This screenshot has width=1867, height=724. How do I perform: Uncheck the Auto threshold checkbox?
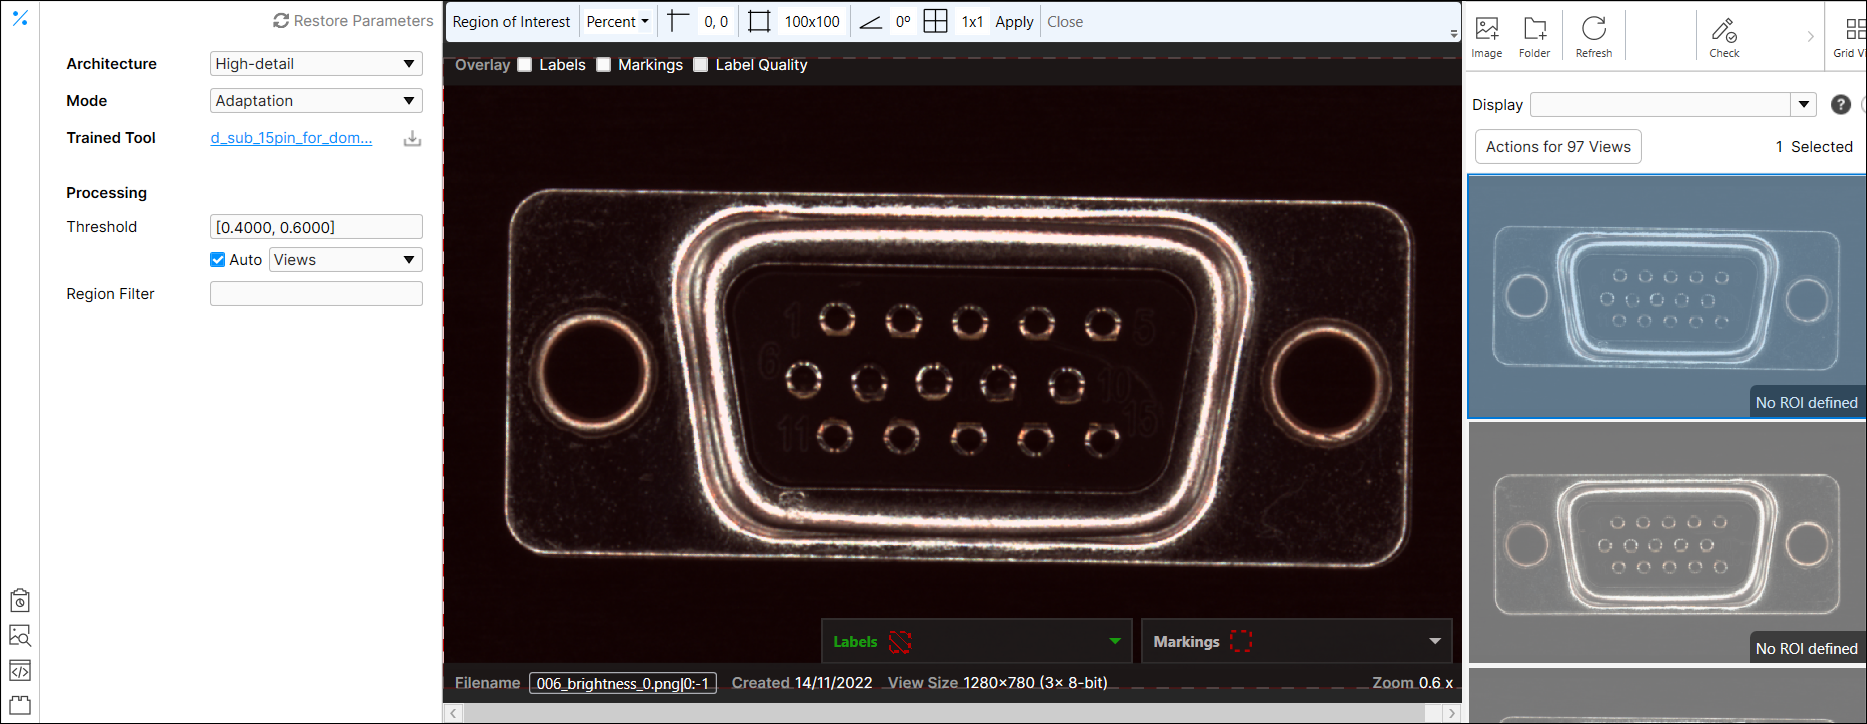(x=218, y=260)
